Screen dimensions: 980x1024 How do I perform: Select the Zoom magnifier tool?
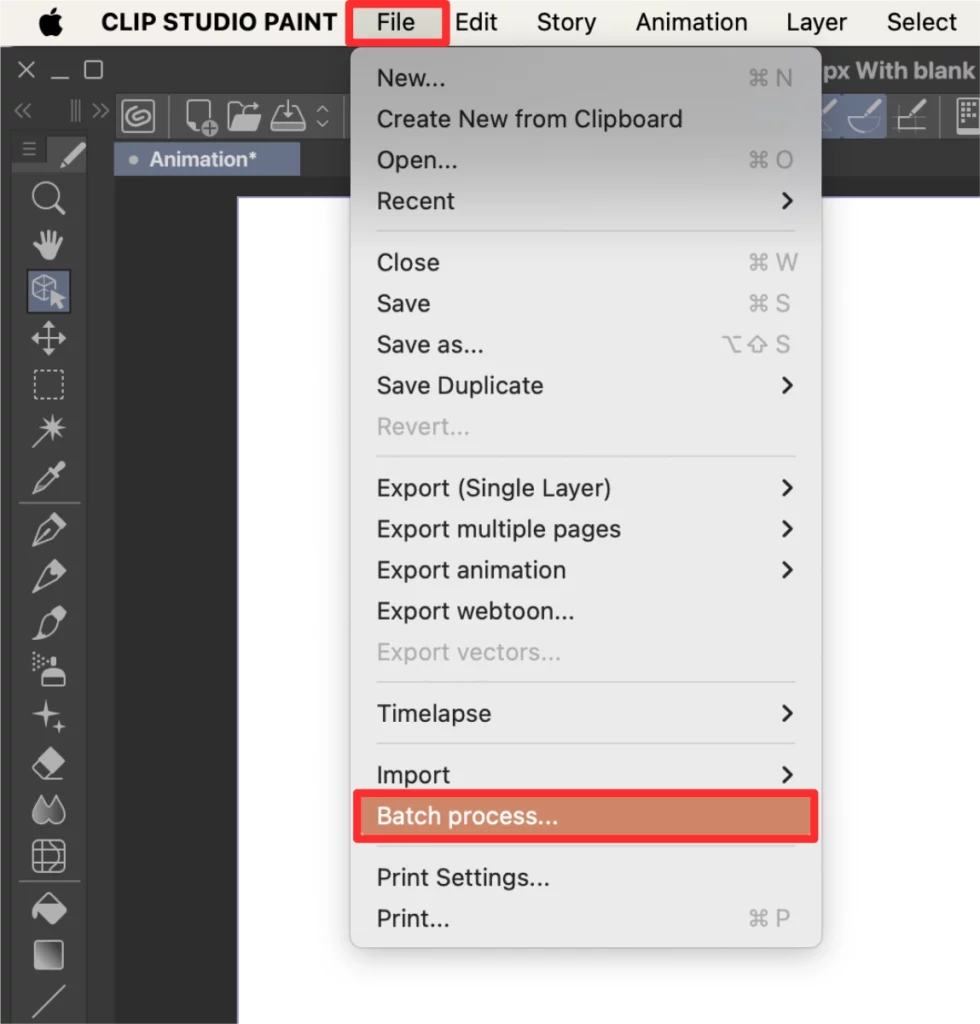pos(48,199)
